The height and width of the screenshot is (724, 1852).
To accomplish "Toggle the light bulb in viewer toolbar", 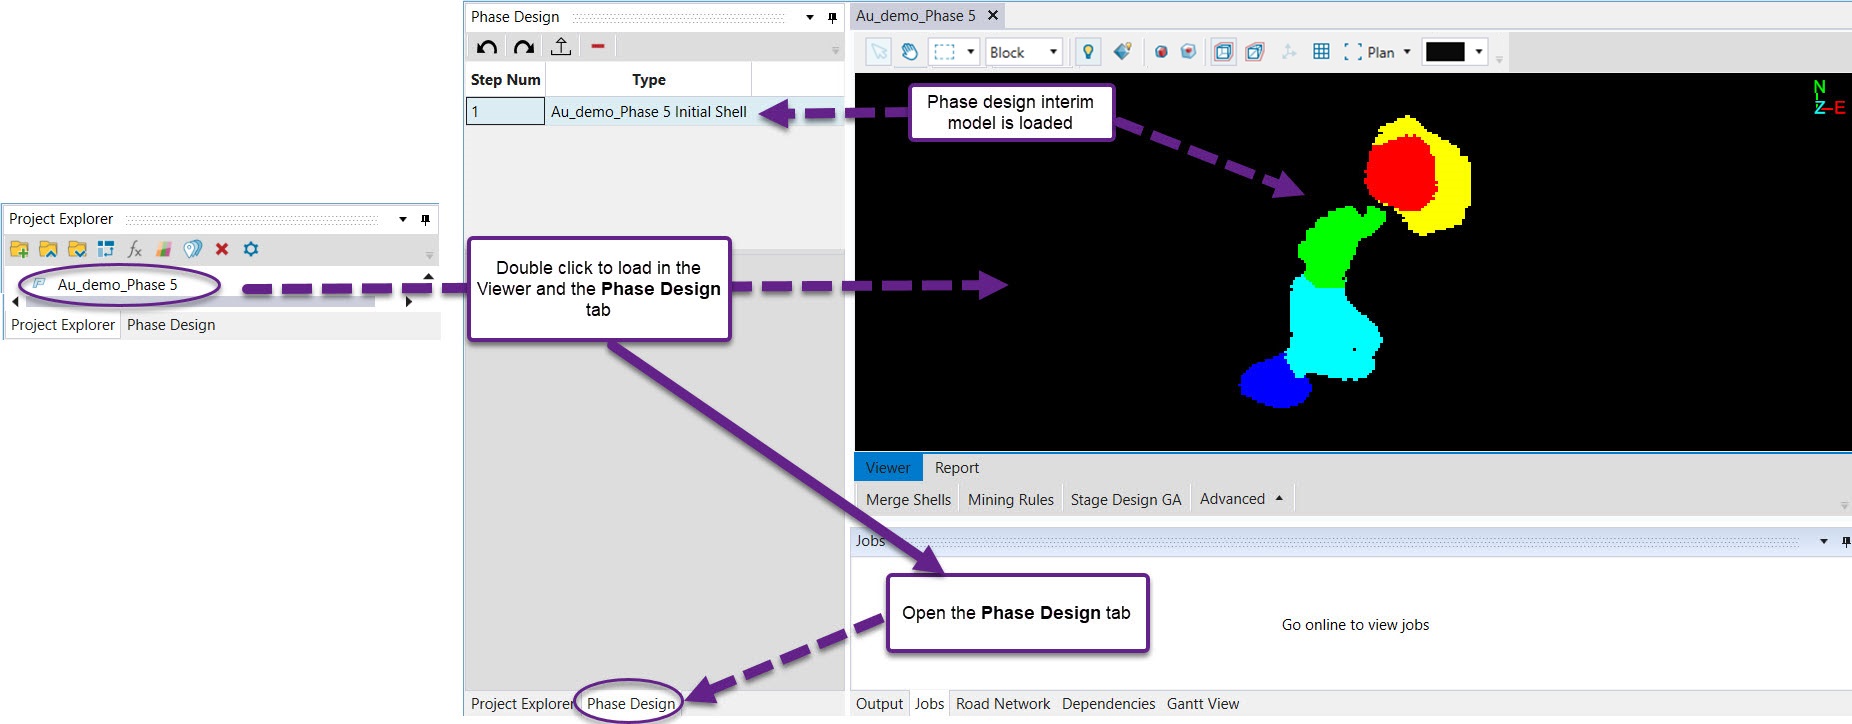I will point(1088,52).
